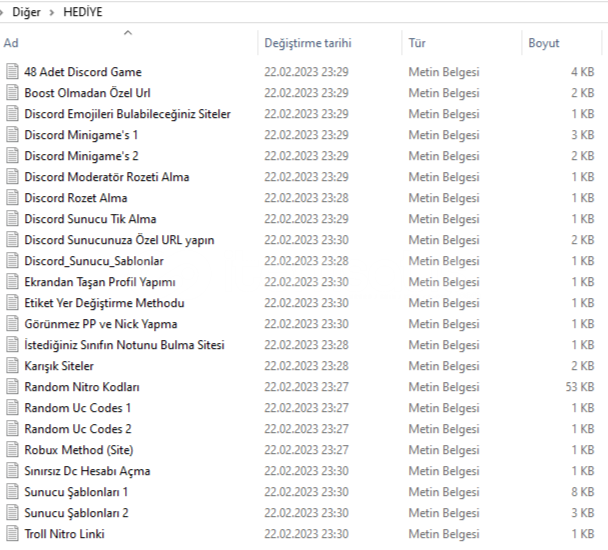Select Boost Olmadan Özel Url file name
The height and width of the screenshot is (550, 608).
[x=87, y=93]
